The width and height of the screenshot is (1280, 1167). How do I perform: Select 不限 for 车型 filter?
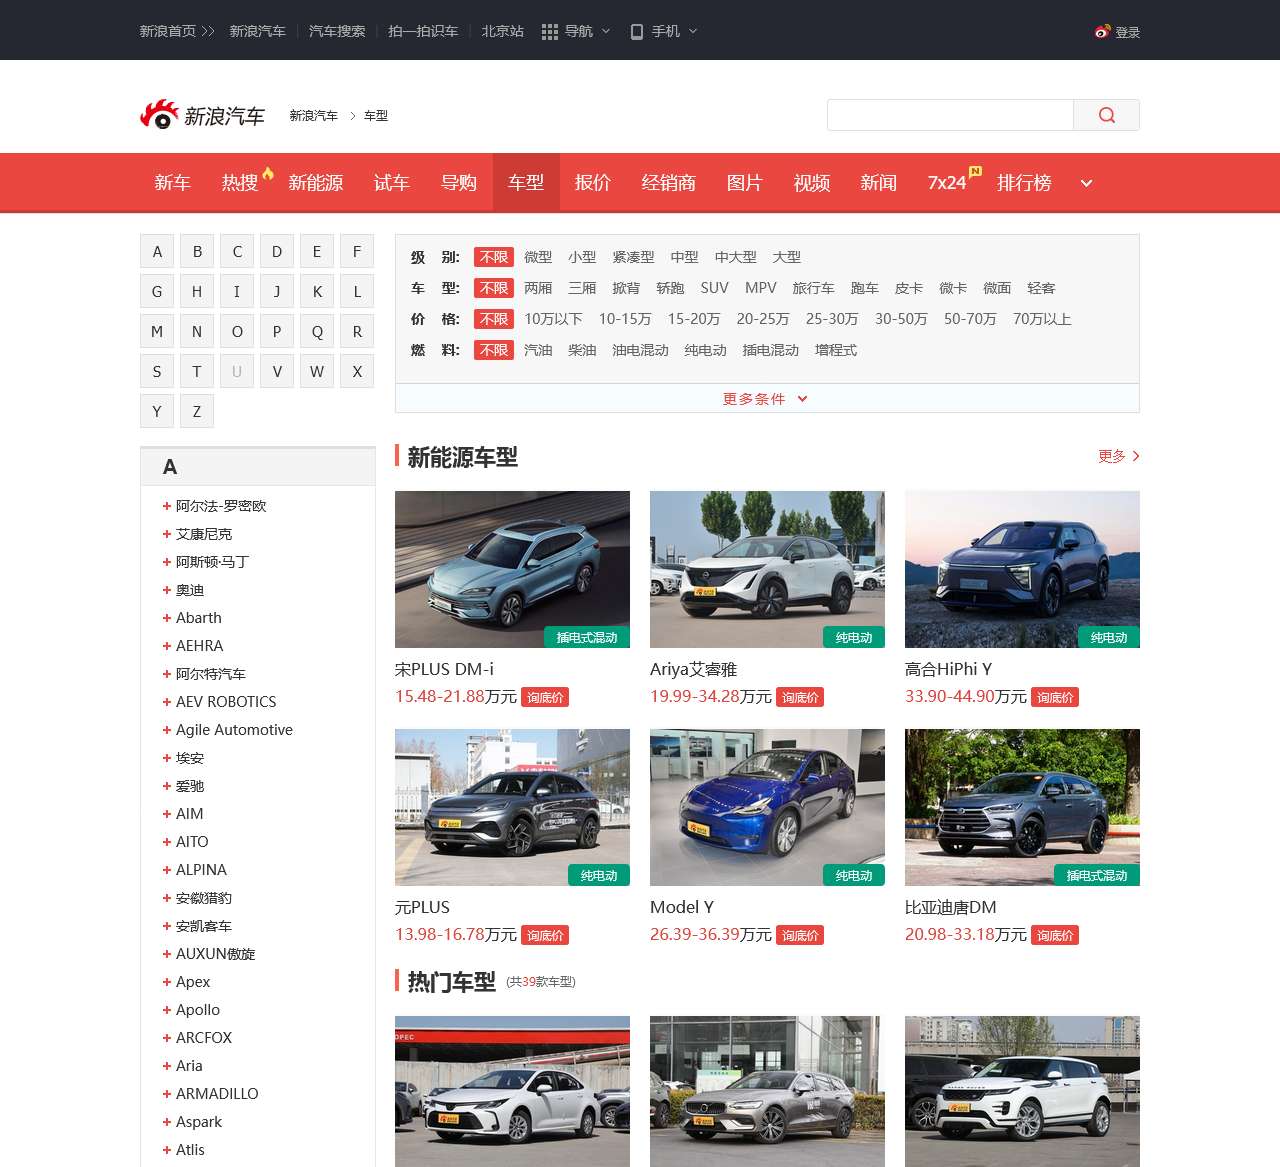point(494,288)
